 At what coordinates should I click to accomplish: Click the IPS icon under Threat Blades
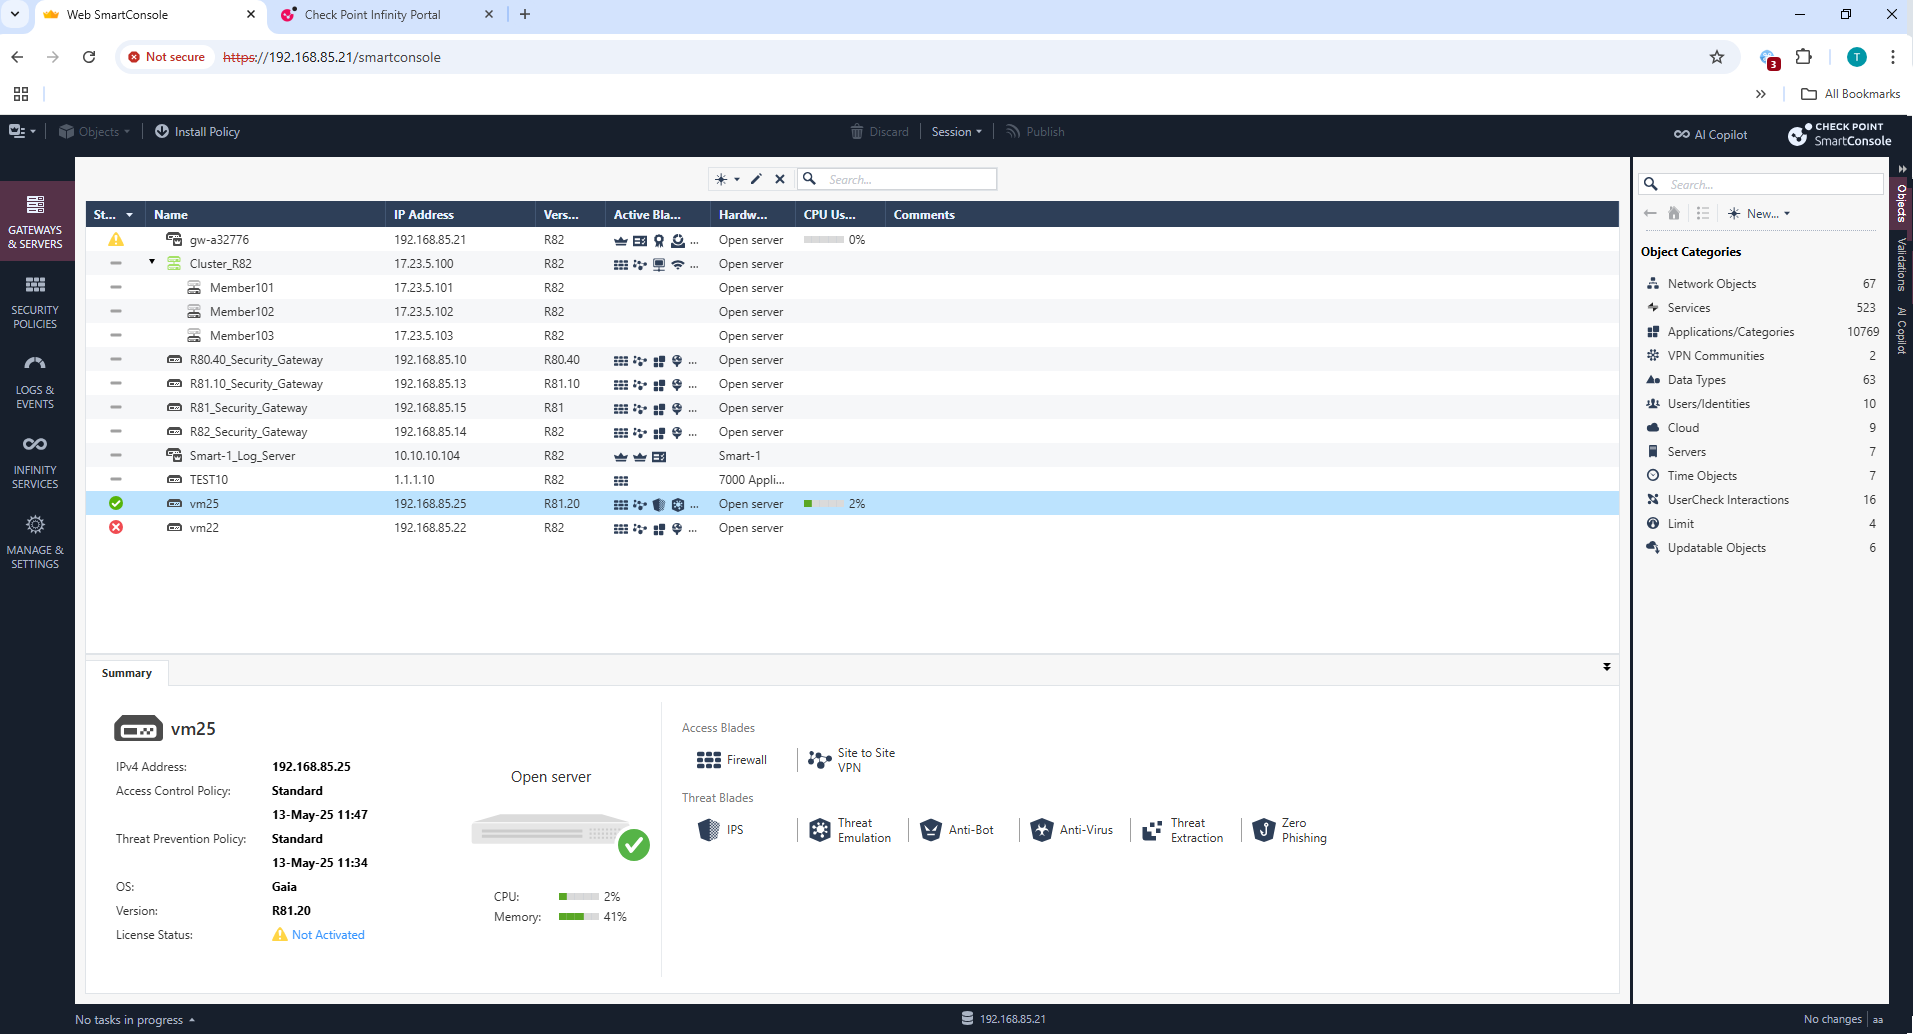tap(710, 829)
